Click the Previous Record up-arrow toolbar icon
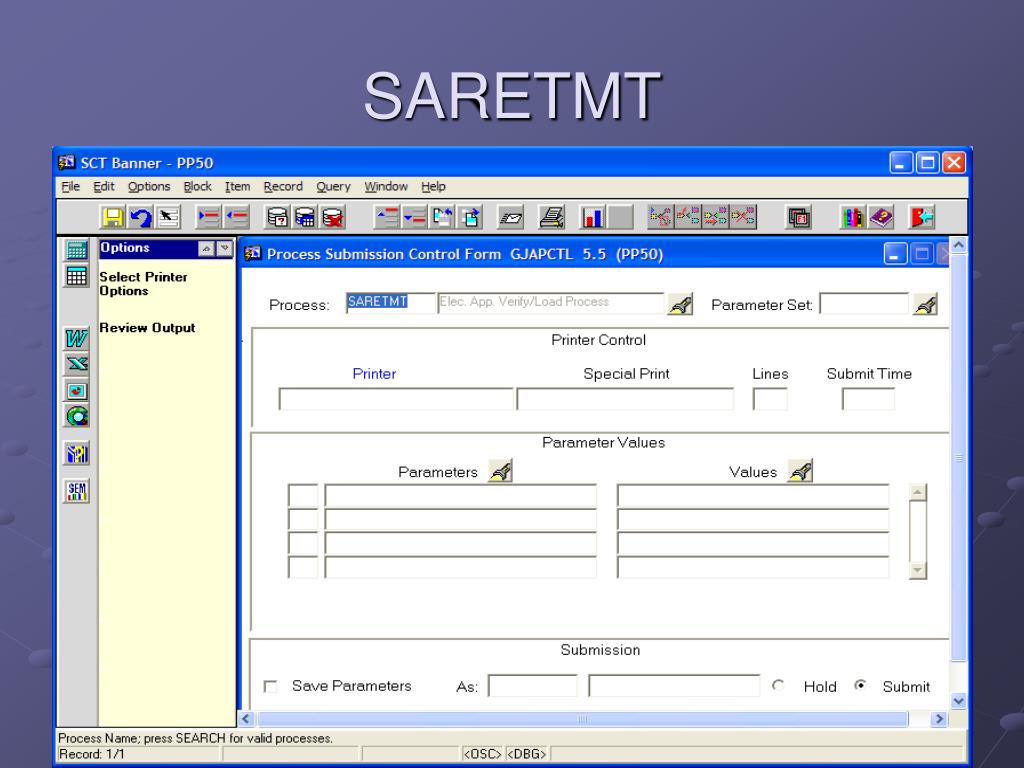This screenshot has width=1024, height=768. [x=387, y=217]
